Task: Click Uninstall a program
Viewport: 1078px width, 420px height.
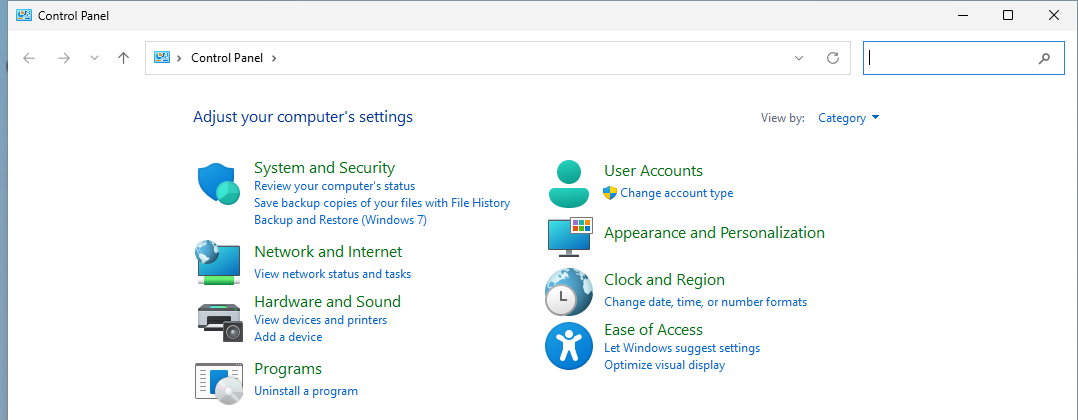Action: 306,392
